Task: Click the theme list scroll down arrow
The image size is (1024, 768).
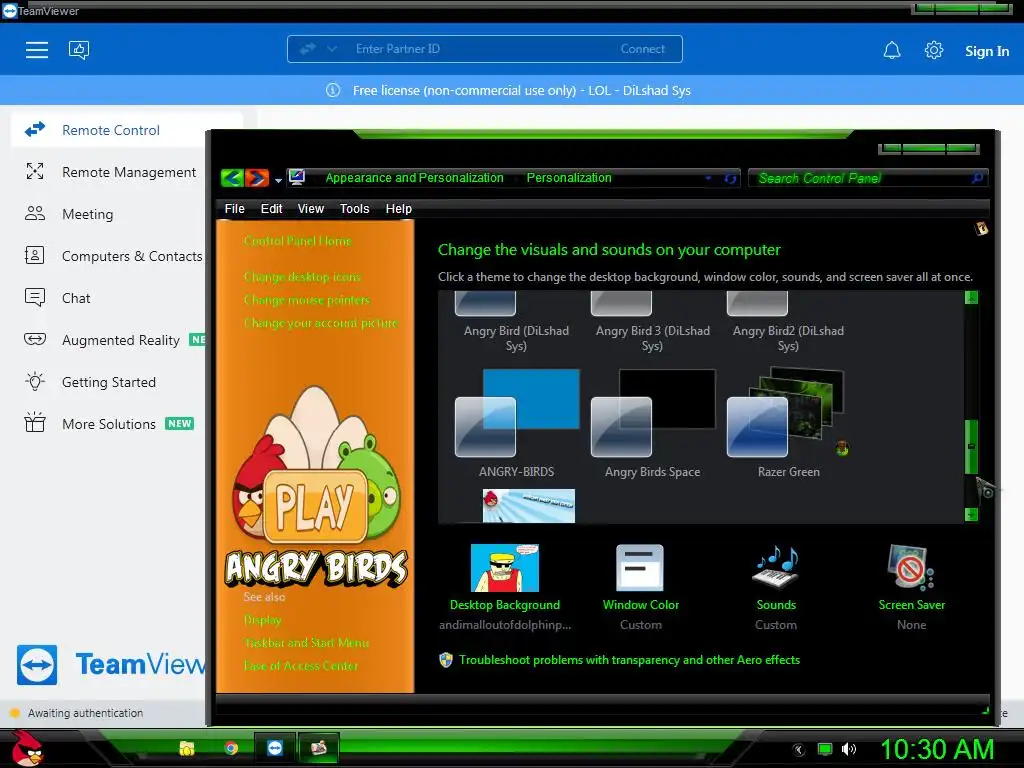Action: (x=971, y=515)
